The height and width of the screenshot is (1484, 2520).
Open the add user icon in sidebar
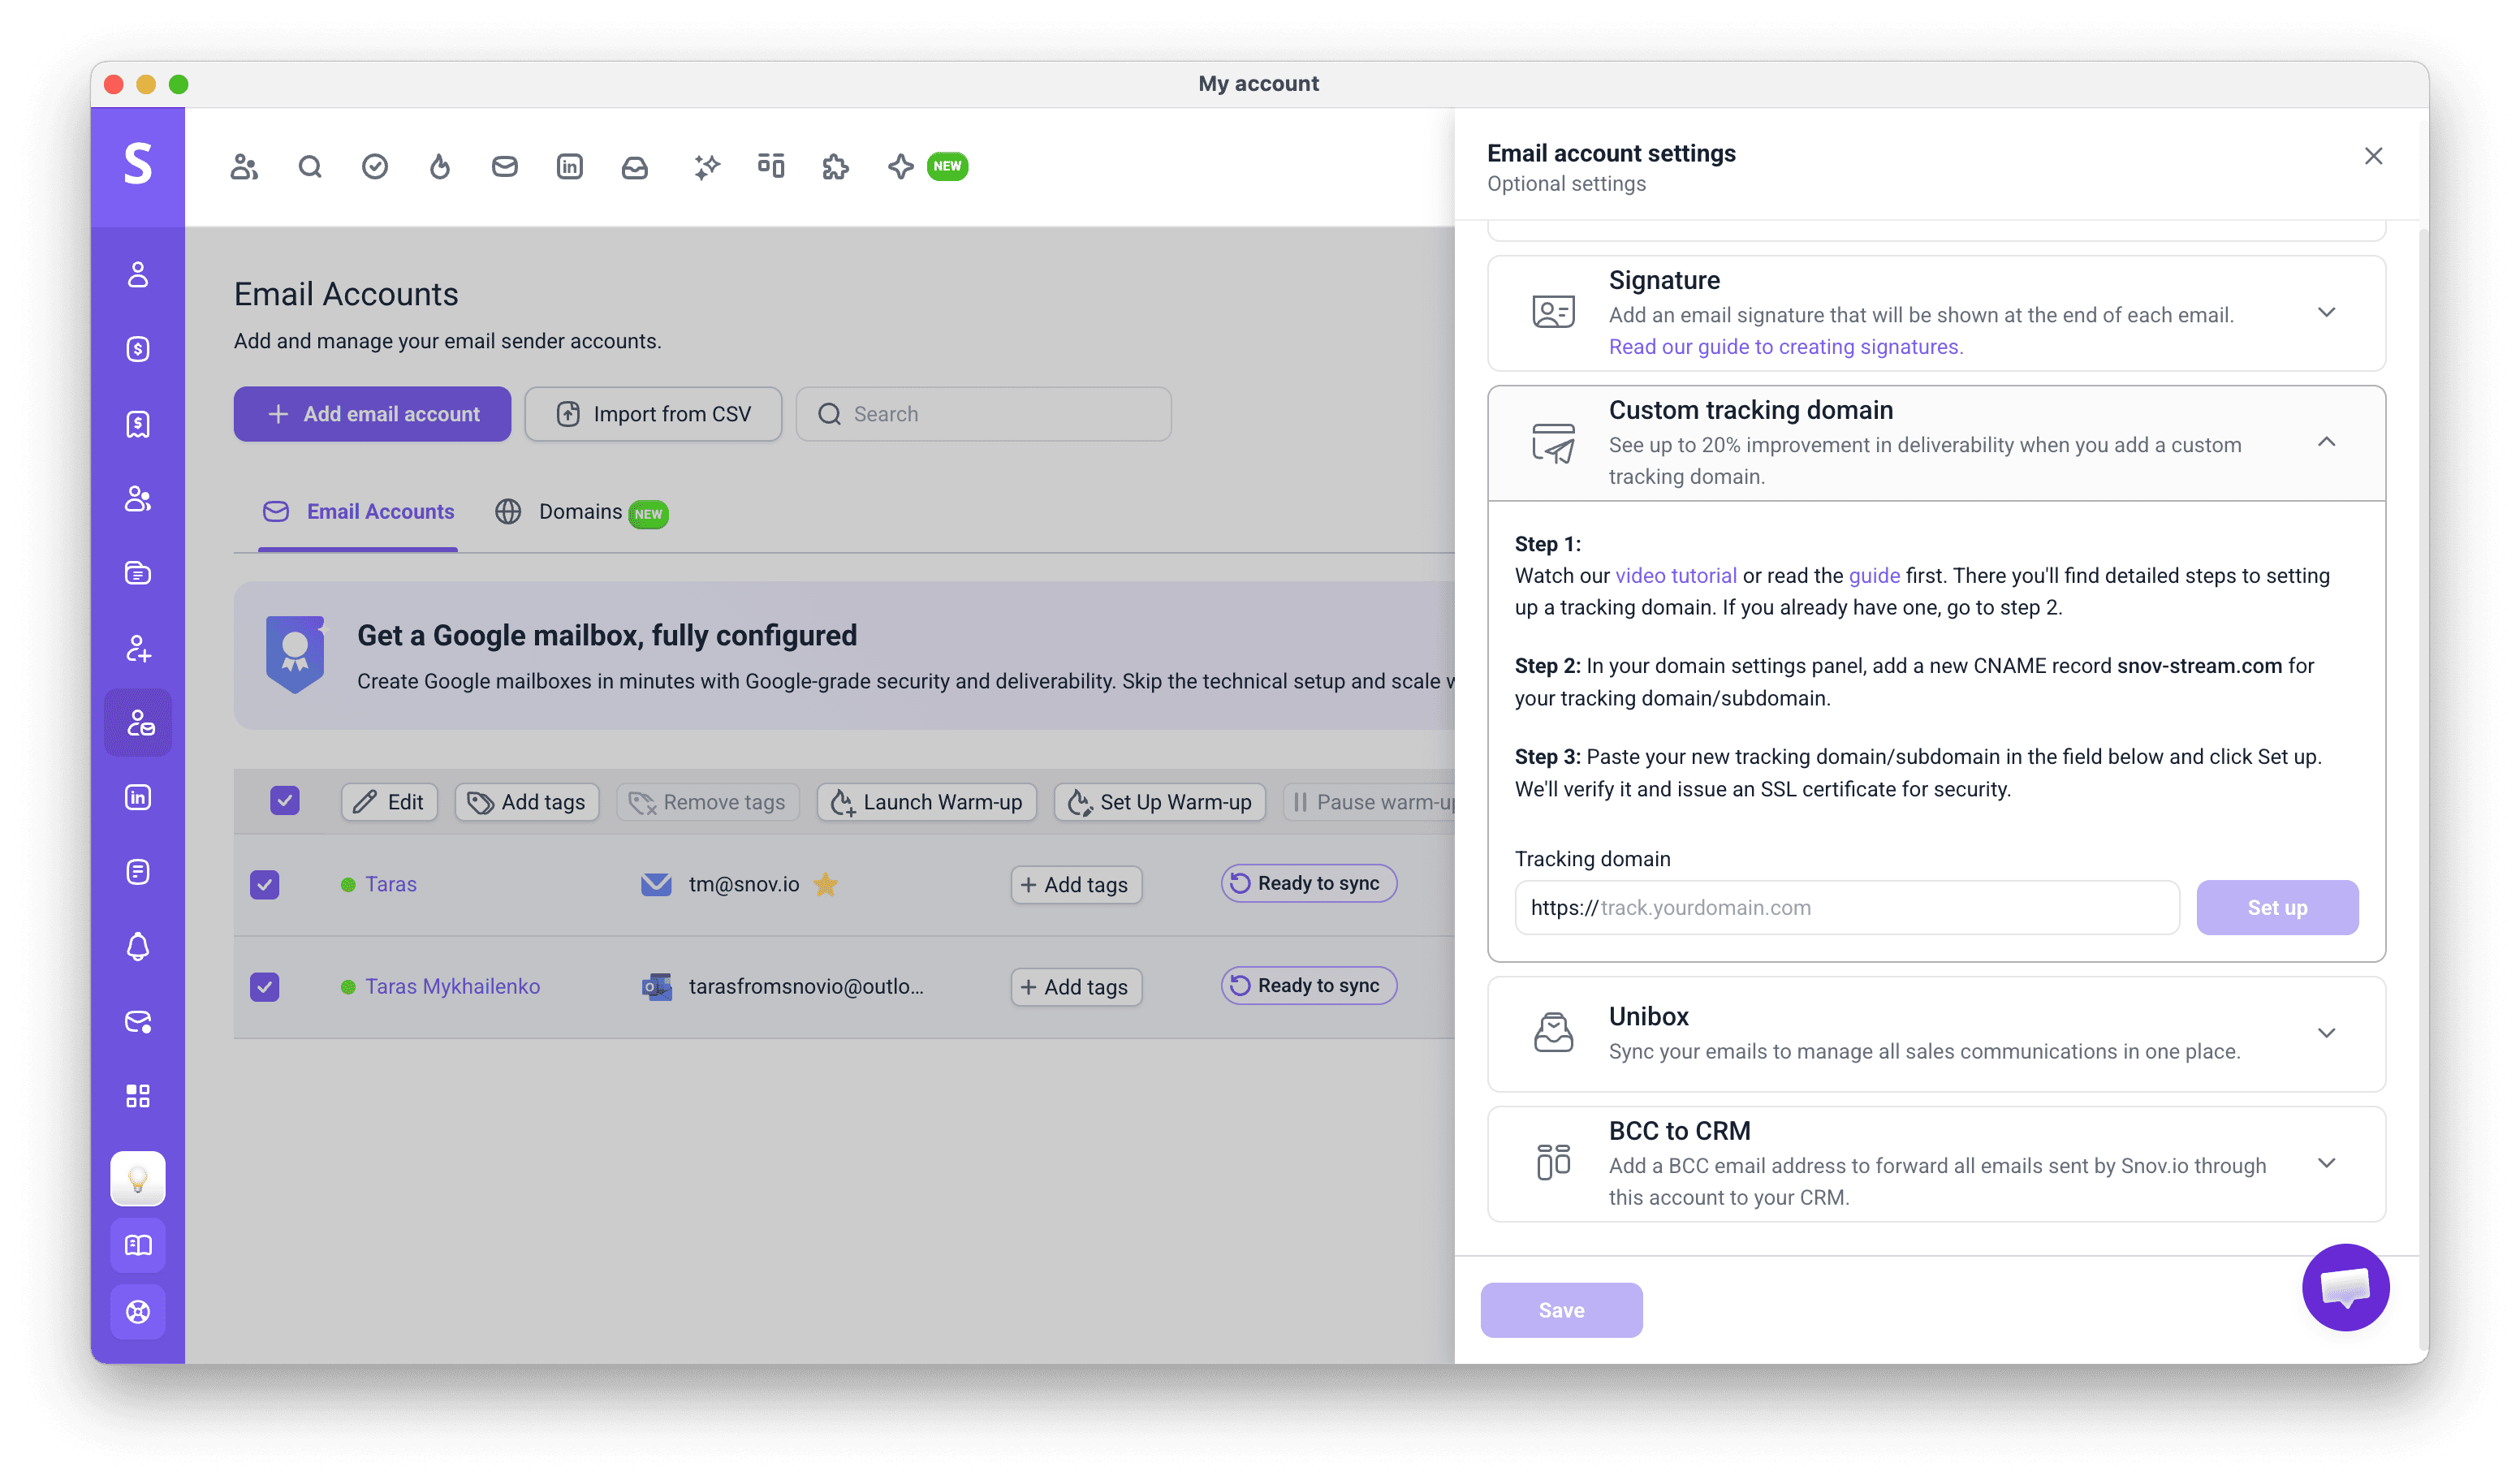138,648
